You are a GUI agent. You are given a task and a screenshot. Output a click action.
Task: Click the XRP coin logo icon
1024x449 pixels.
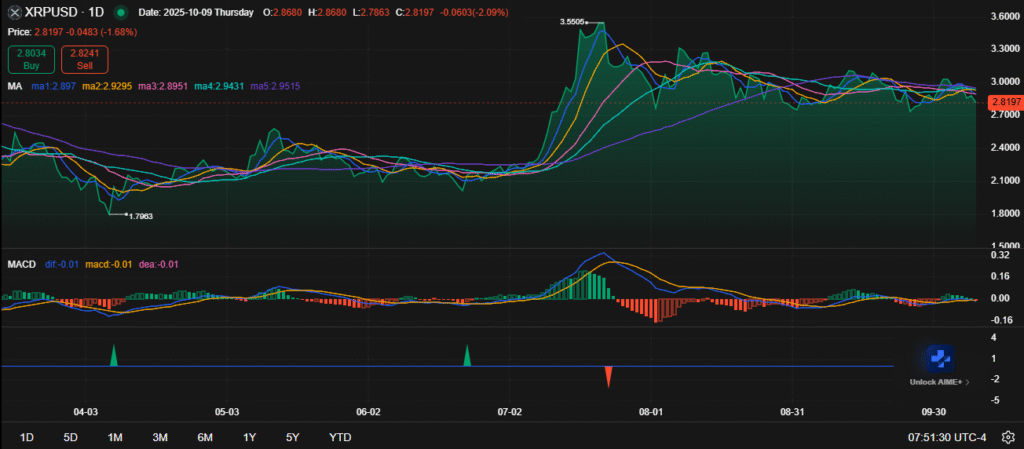[x=15, y=13]
